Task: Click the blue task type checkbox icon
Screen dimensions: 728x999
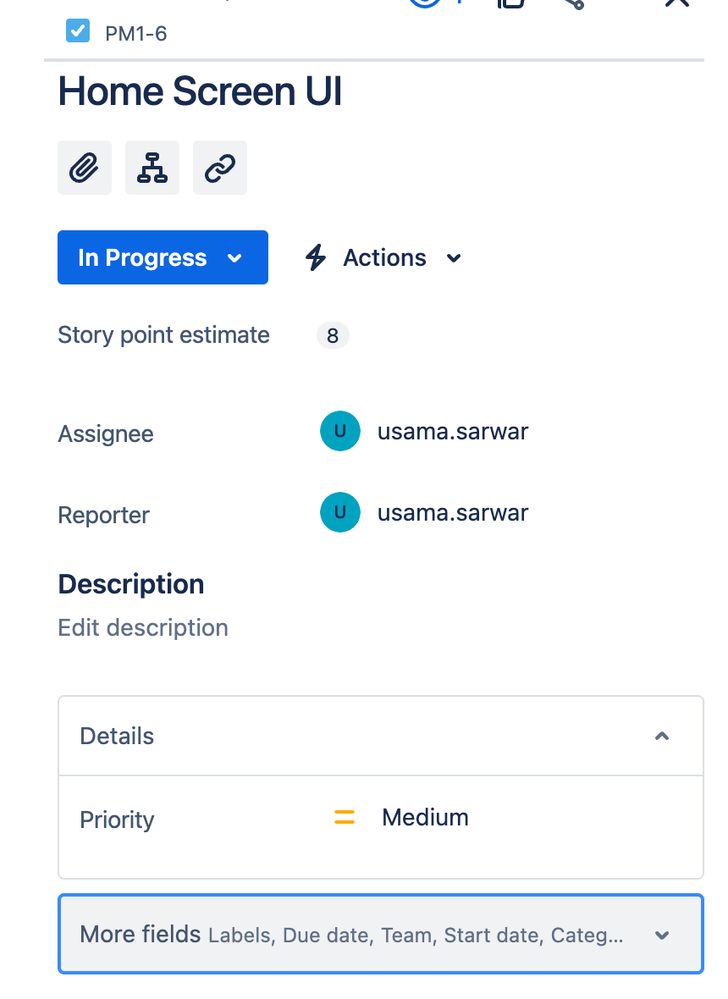Action: click(78, 31)
